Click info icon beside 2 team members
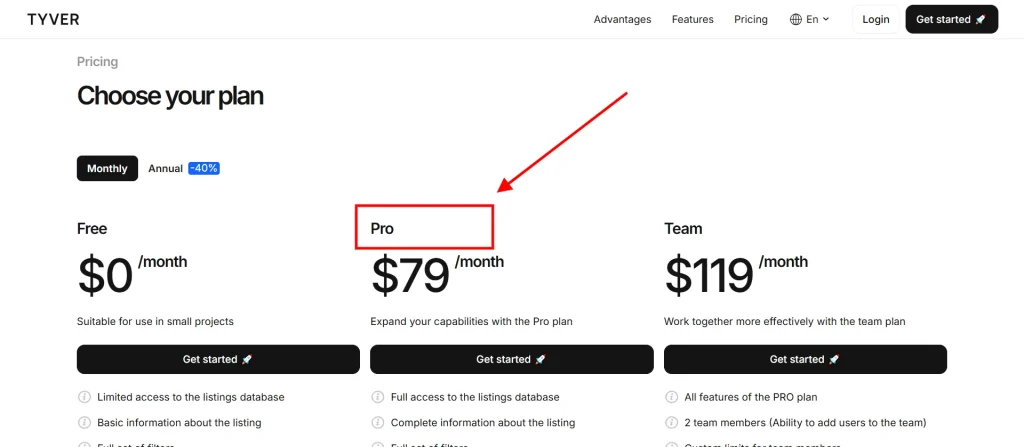This screenshot has height=447, width=1024. pos(671,423)
